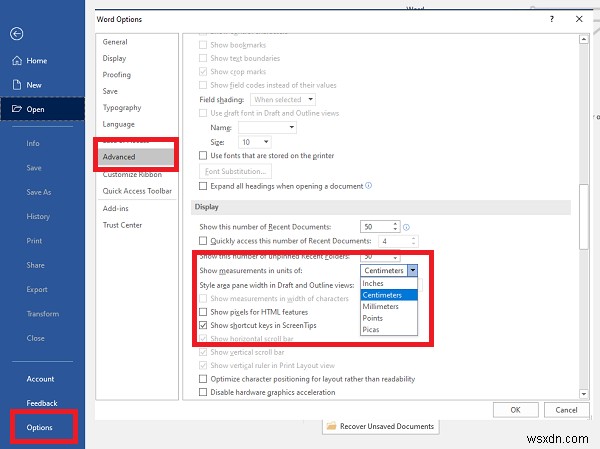Viewport: 600px width, 449px height.
Task: Click scroll down arrow of options pane
Action: pyautogui.click(x=584, y=393)
